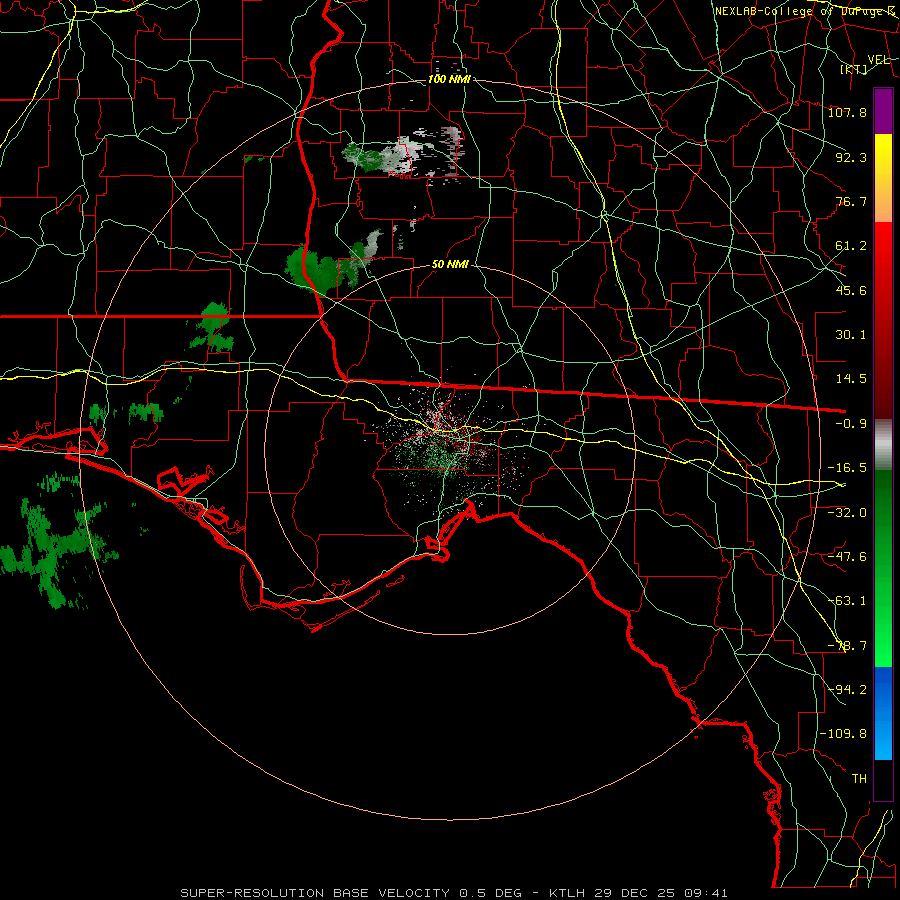
Task: Click the "VEL" legend heading
Action: coord(878,60)
